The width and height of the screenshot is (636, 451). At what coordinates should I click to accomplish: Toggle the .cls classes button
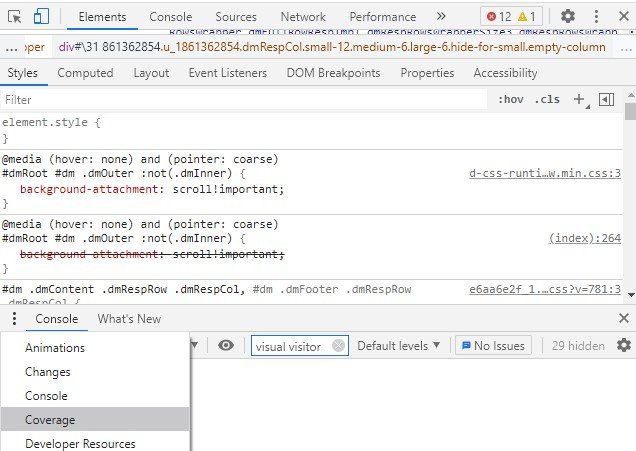(x=547, y=99)
